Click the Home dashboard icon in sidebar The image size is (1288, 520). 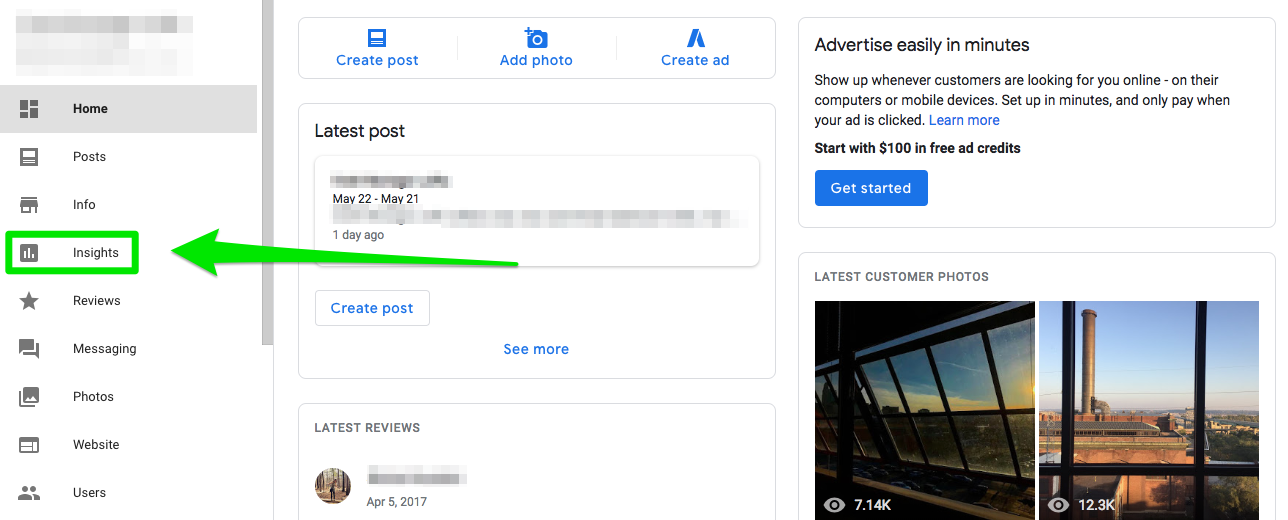[29, 109]
